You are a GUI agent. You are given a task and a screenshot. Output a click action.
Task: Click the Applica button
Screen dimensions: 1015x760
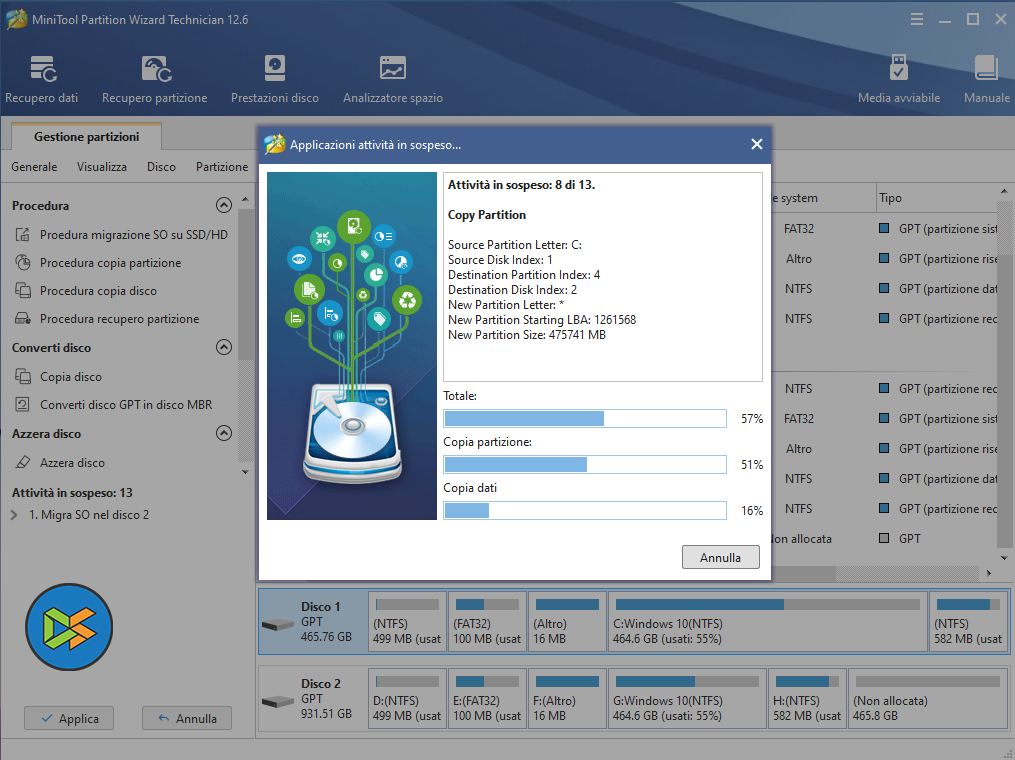point(69,718)
